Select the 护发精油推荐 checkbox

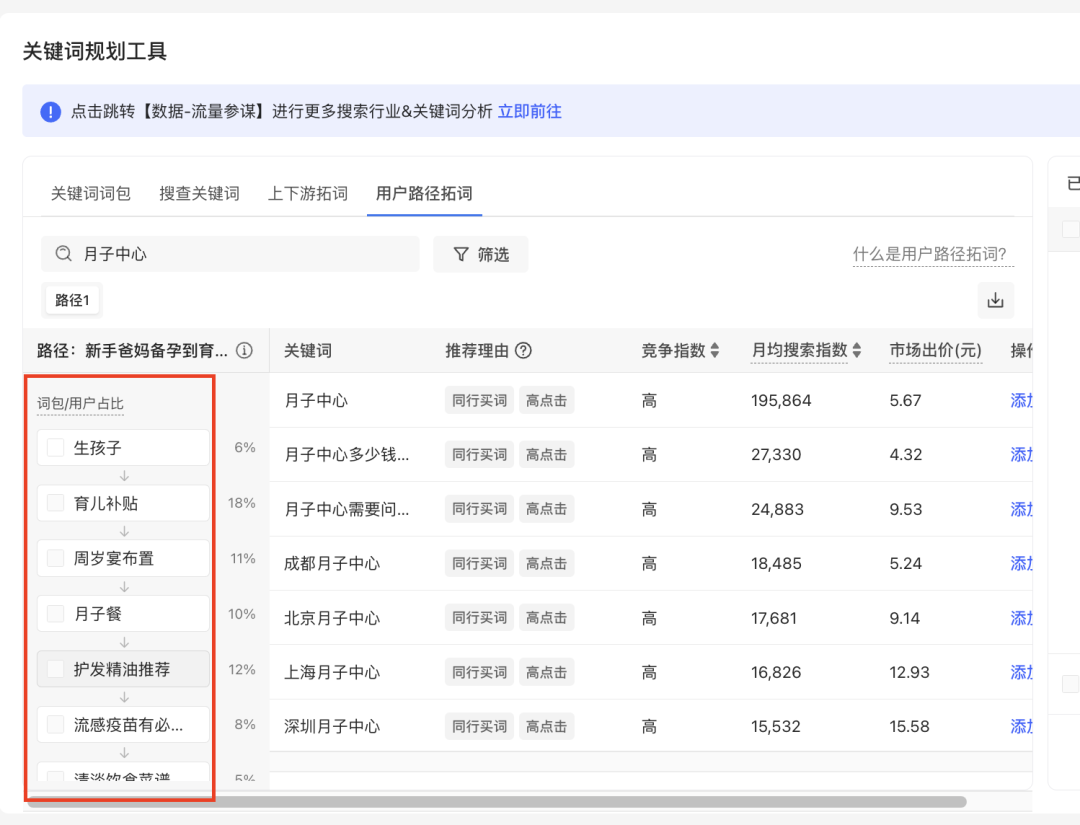tap(56, 669)
